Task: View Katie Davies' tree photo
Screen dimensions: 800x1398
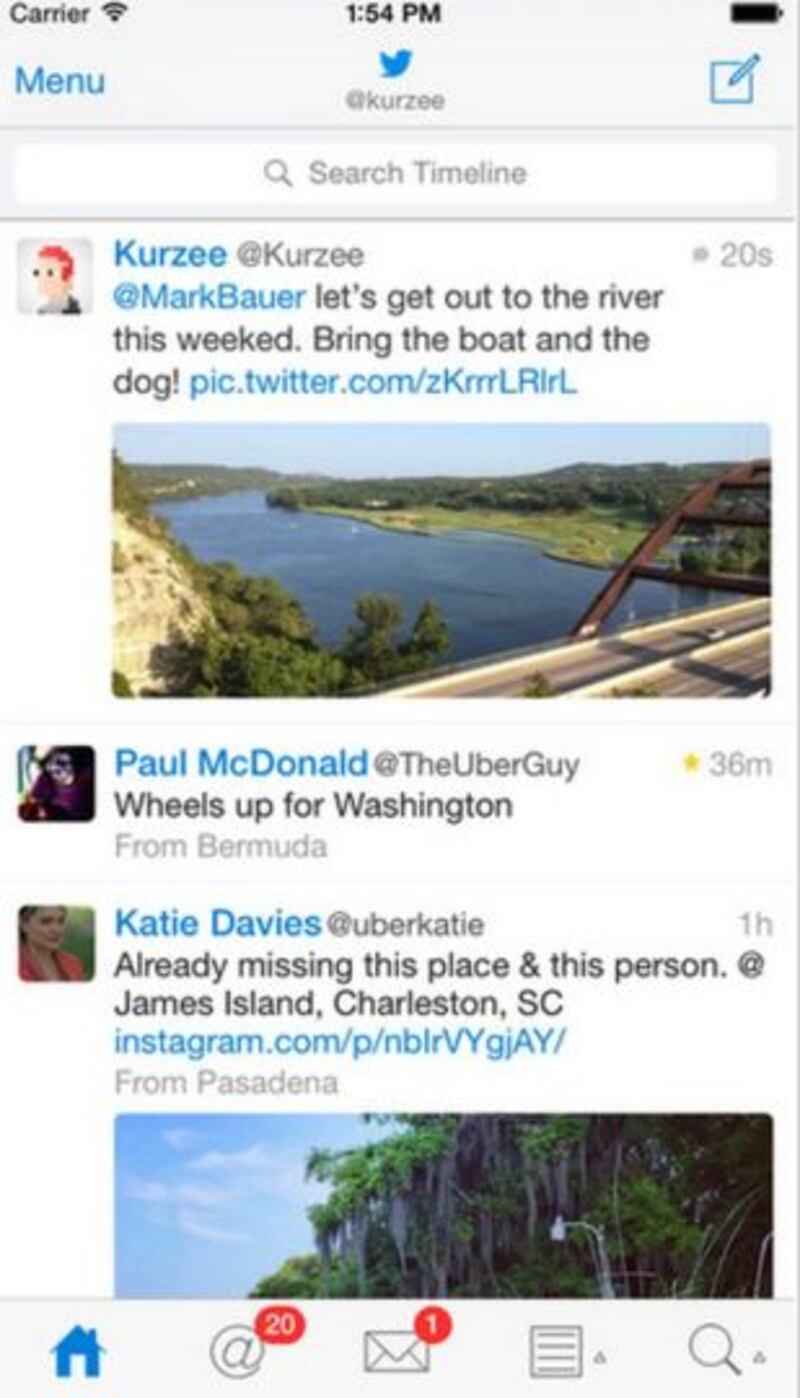Action: (443, 1205)
